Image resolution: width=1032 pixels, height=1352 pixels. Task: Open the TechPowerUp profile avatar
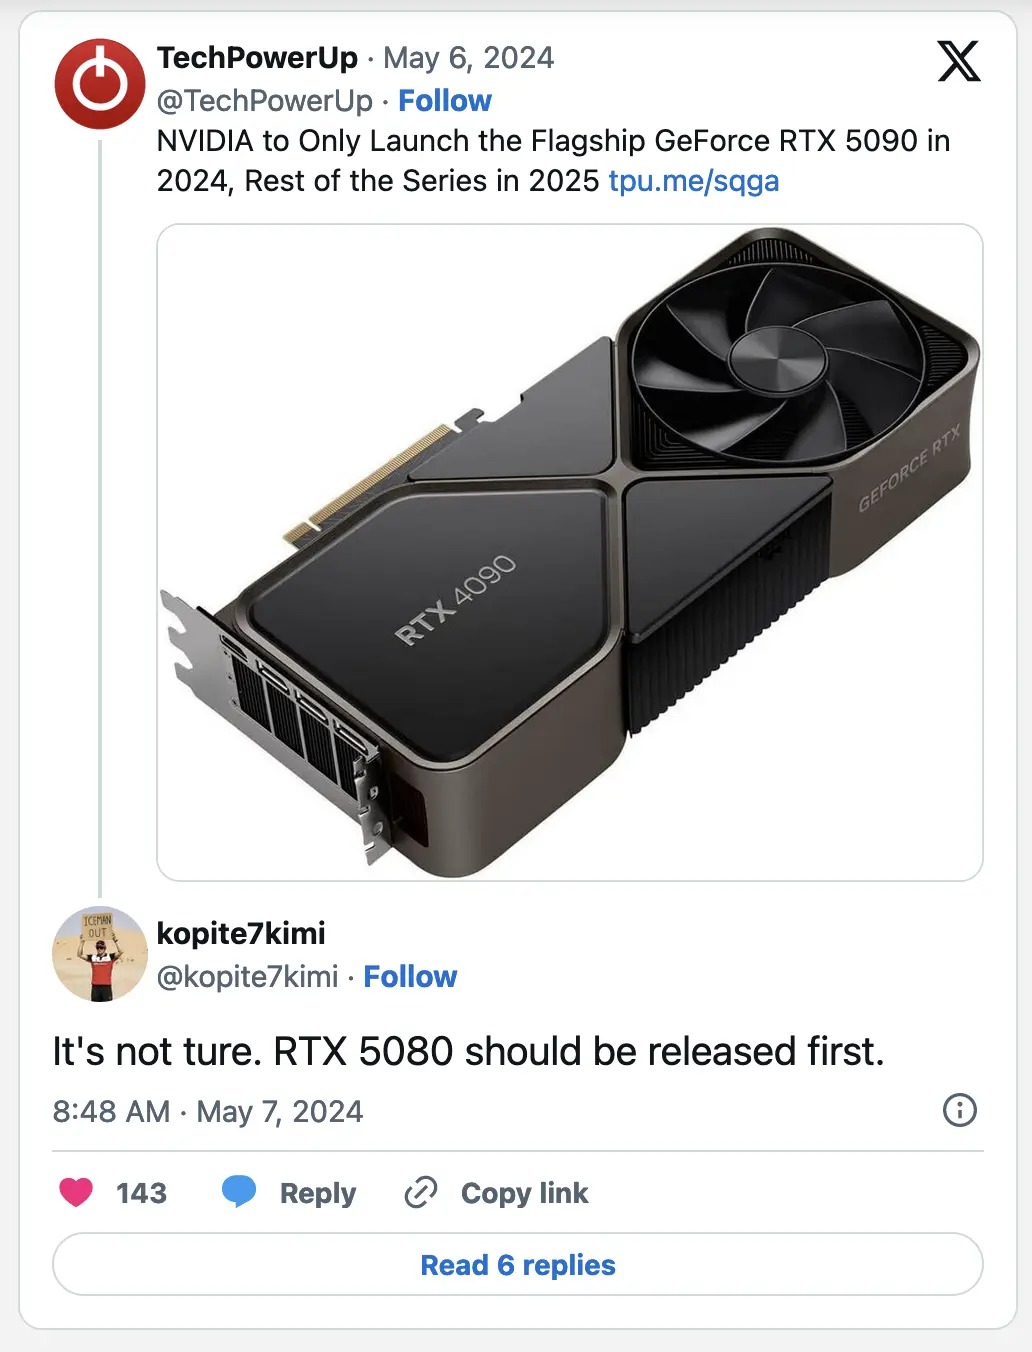click(100, 84)
